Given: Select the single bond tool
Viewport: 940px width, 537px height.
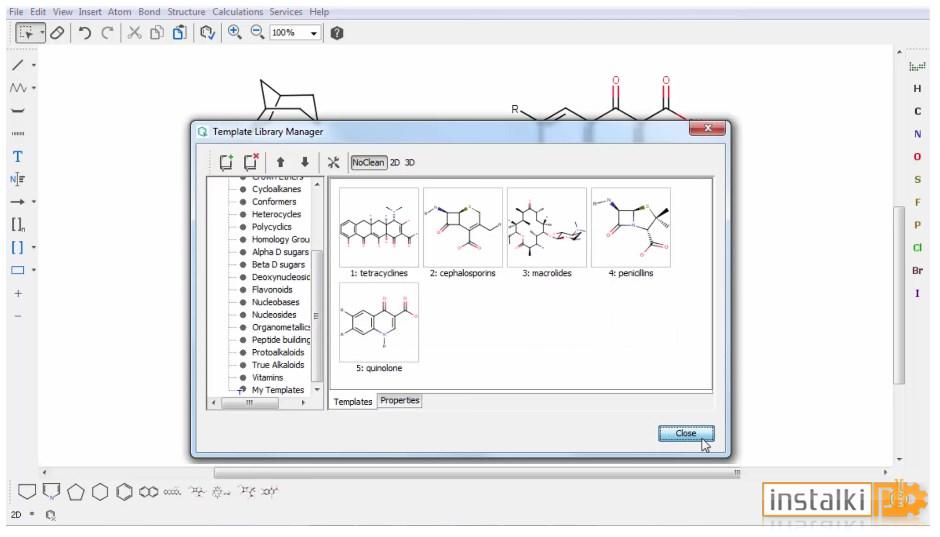Looking at the screenshot, I should click(18, 65).
